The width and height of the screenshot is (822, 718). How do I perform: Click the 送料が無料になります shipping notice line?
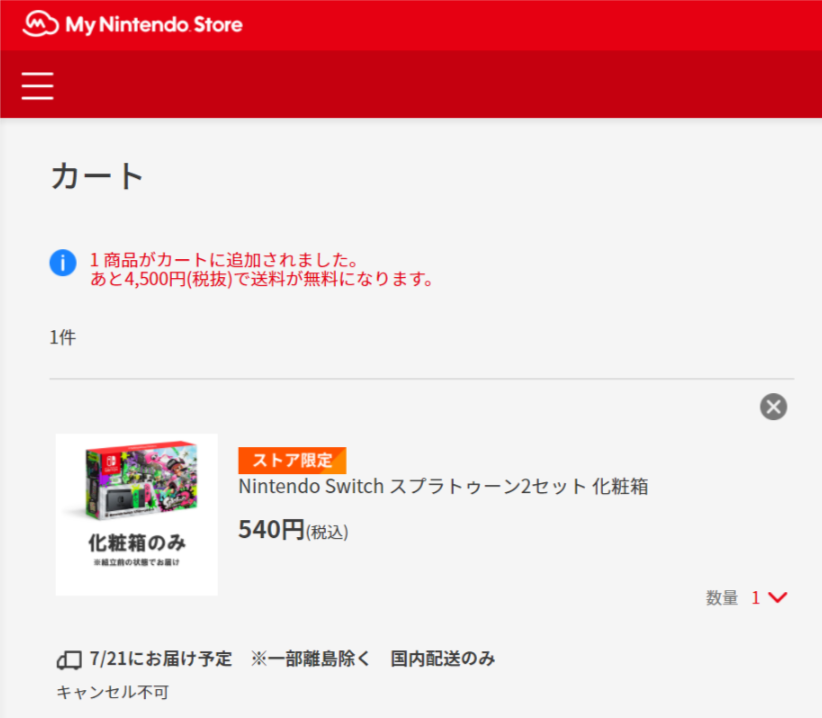click(x=262, y=279)
